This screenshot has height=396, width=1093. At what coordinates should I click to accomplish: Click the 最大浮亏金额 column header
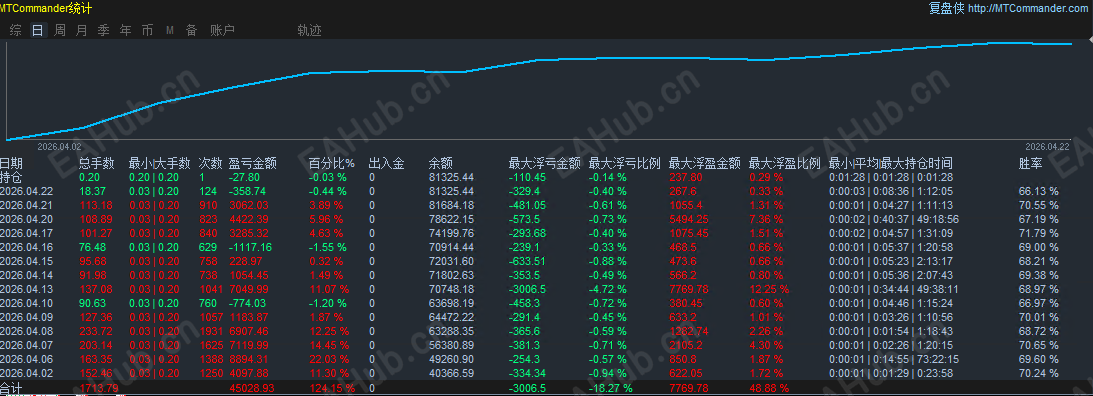[x=545, y=163]
